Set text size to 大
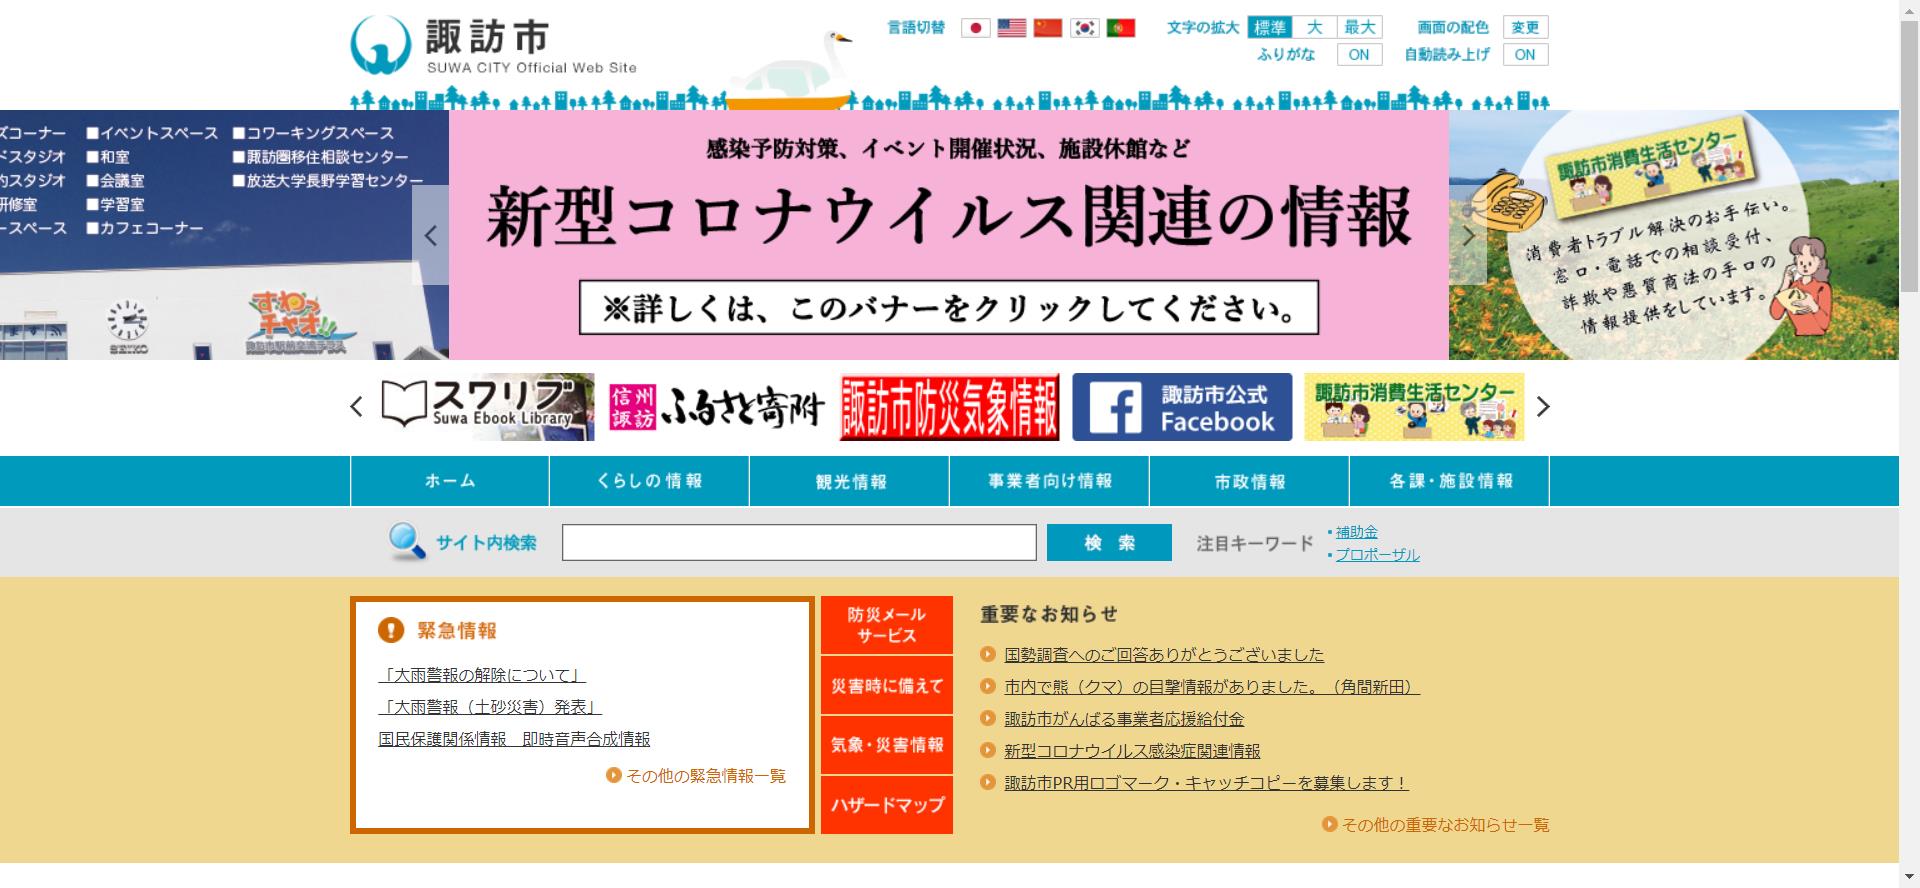 [x=1314, y=28]
